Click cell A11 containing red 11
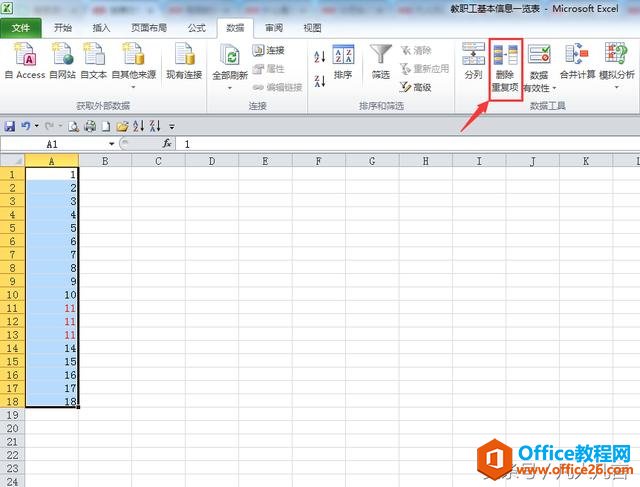Viewport: 640px width, 487px height. point(51,308)
